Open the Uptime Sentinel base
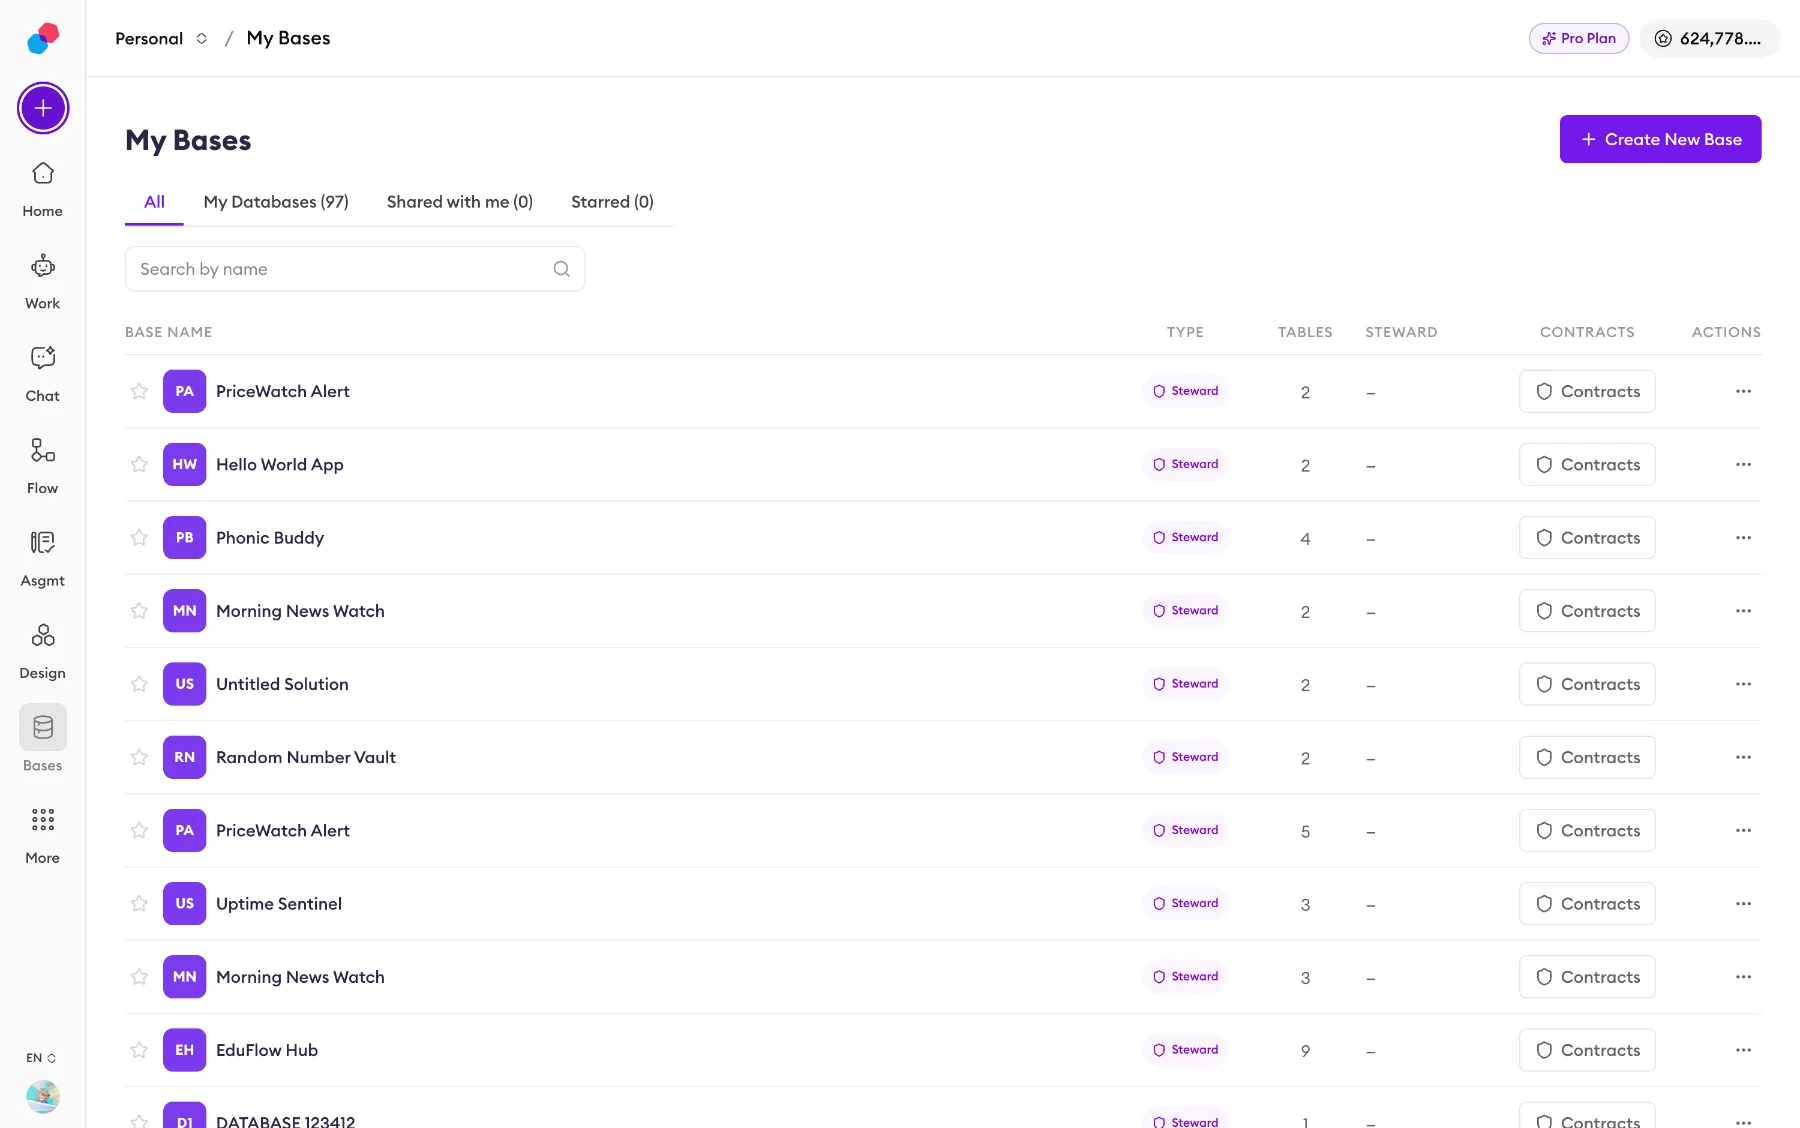1800x1128 pixels. point(279,903)
